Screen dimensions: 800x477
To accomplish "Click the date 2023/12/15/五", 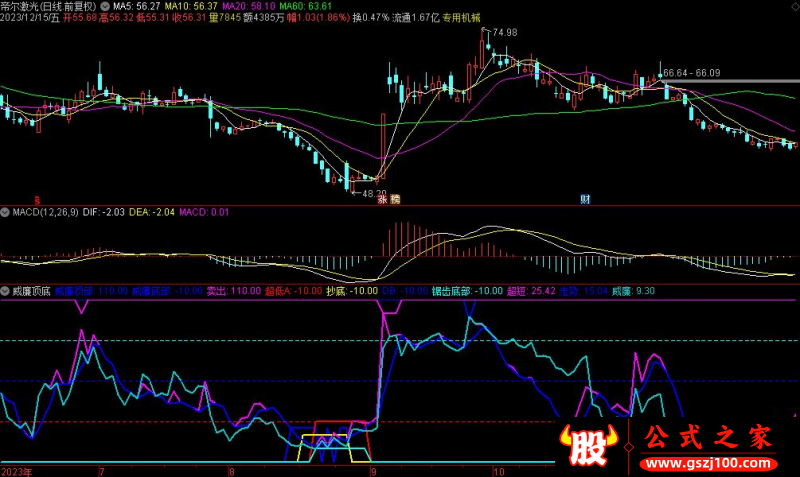I will [30, 17].
